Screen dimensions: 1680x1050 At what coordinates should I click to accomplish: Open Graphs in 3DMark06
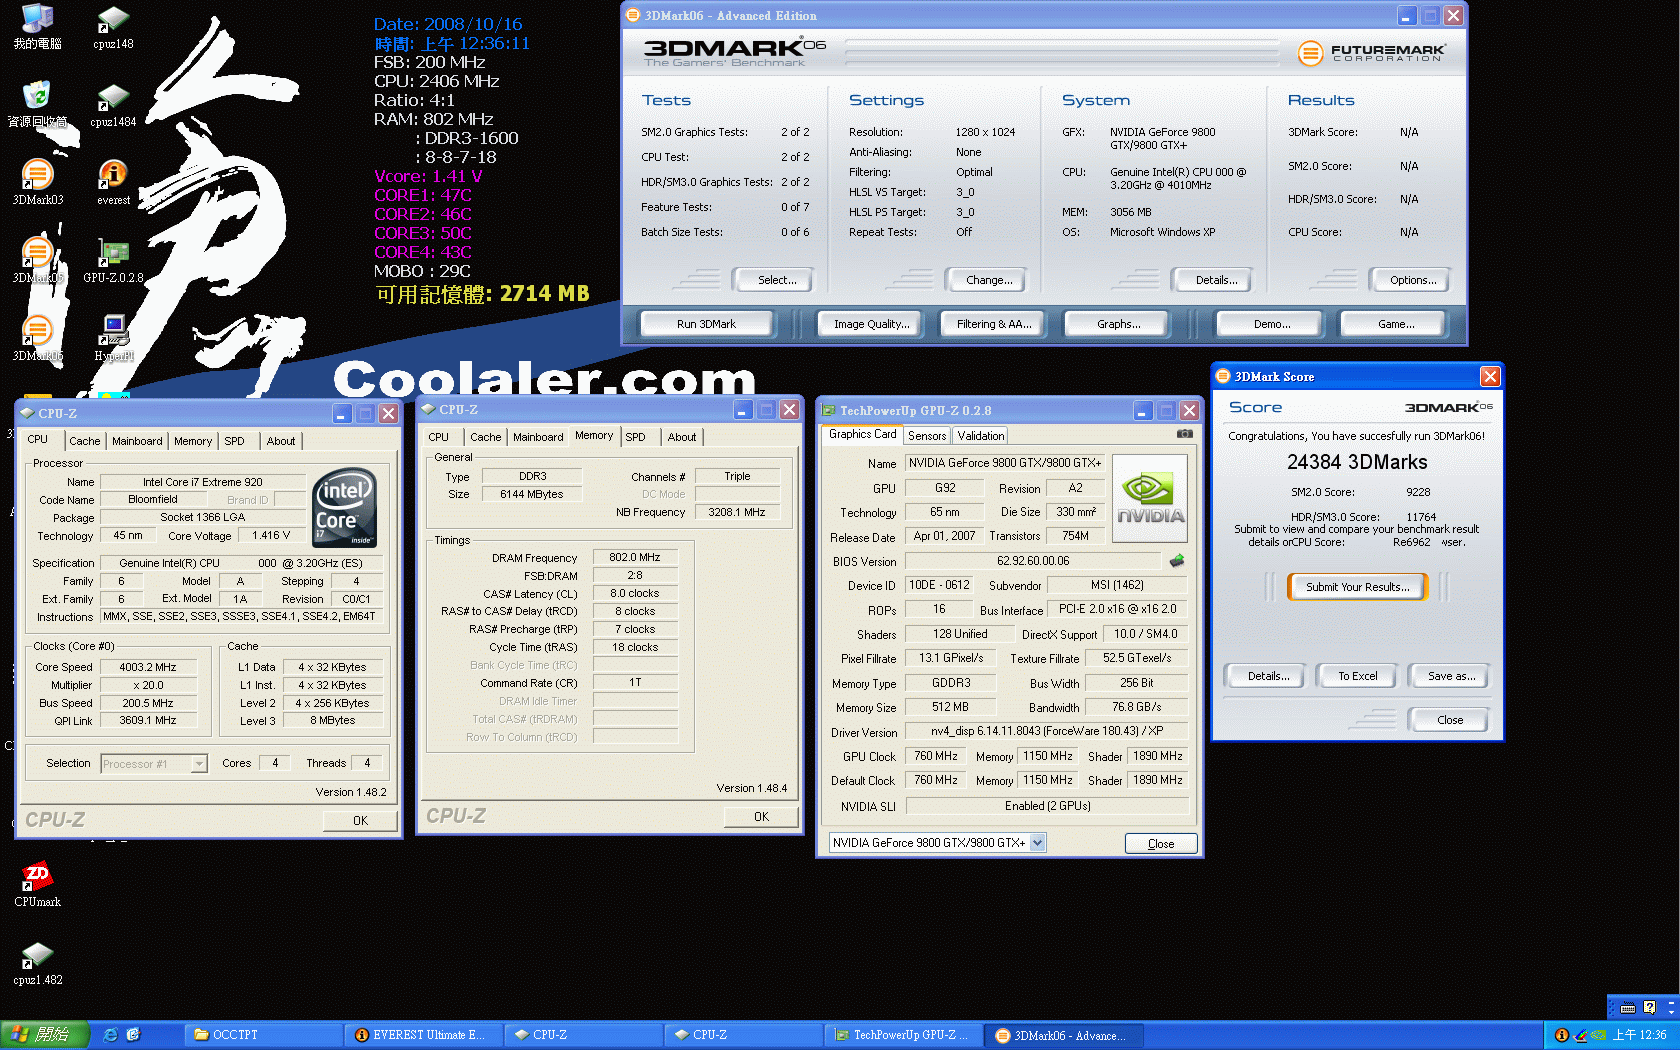[1118, 324]
